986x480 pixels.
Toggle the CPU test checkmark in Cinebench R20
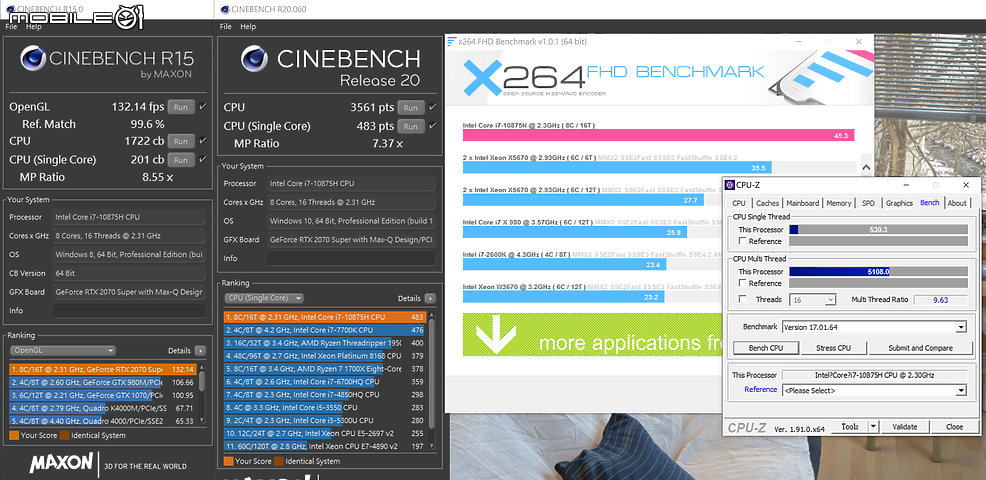(x=432, y=108)
